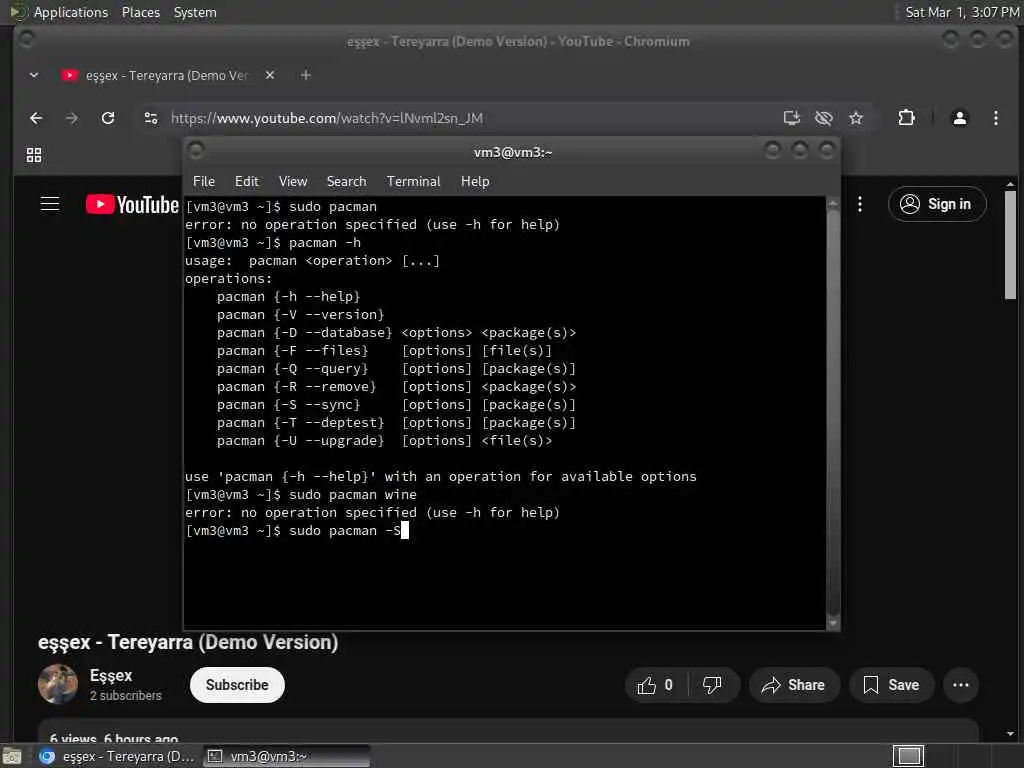Image resolution: width=1024 pixels, height=768 pixels.
Task: Click the YouTube Sign in button
Action: [x=936, y=204]
